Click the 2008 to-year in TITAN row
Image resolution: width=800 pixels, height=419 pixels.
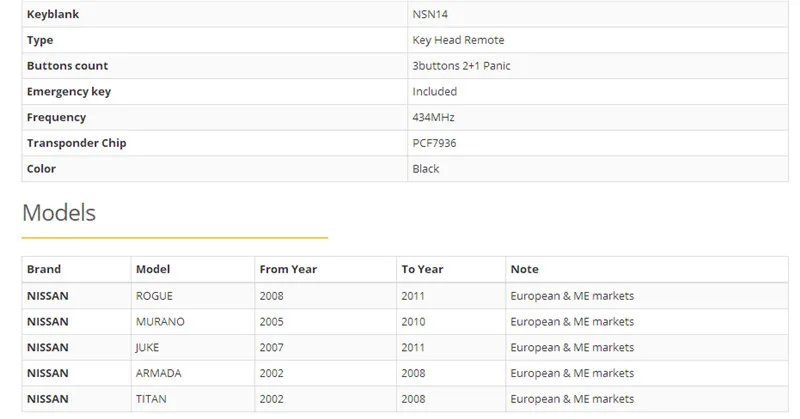tap(413, 399)
